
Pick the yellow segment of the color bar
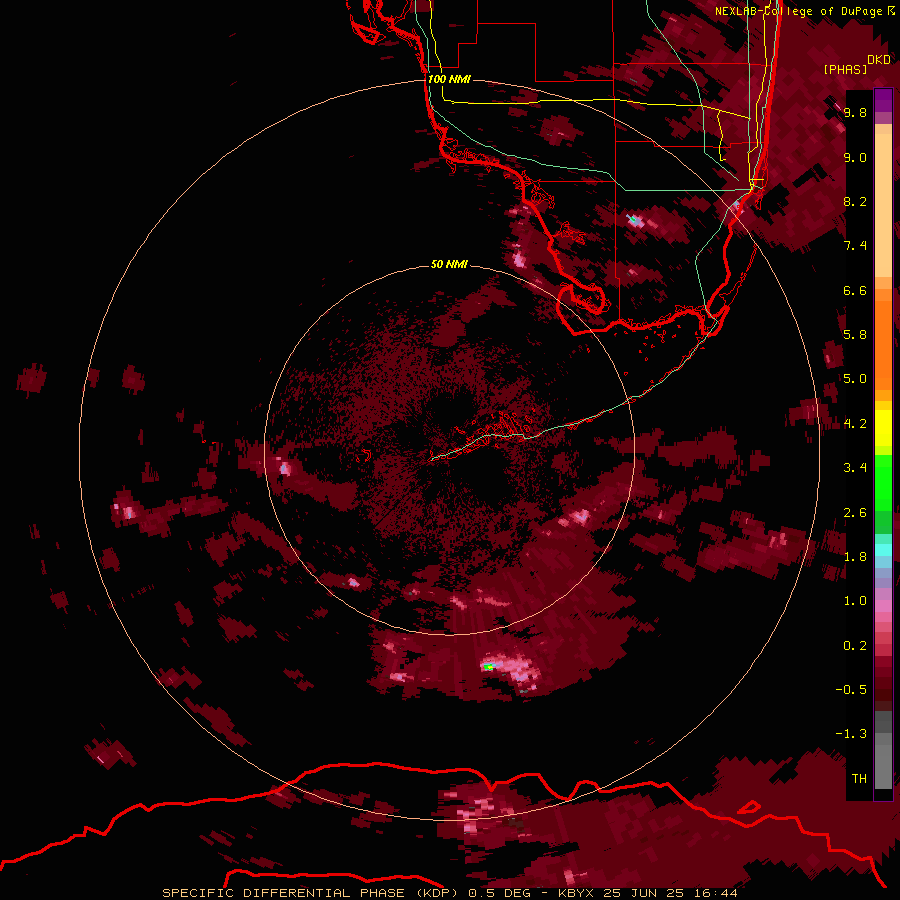(883, 428)
